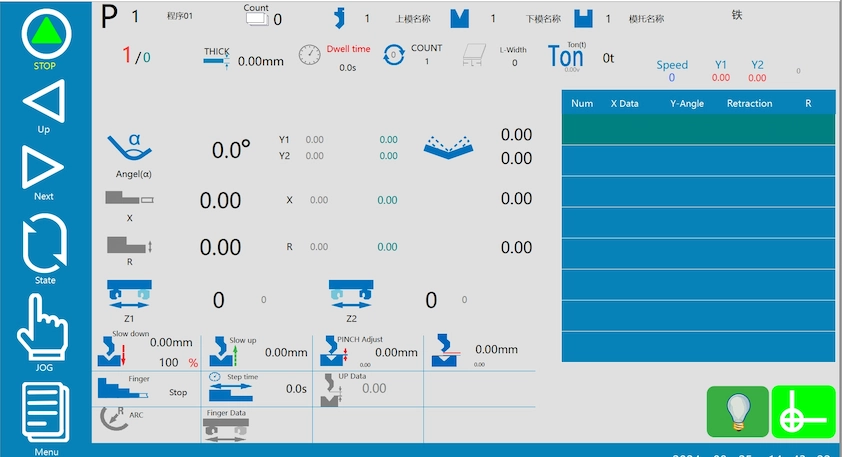Click the crowning deflection V icon
This screenshot has height=457, width=842.
click(x=448, y=148)
